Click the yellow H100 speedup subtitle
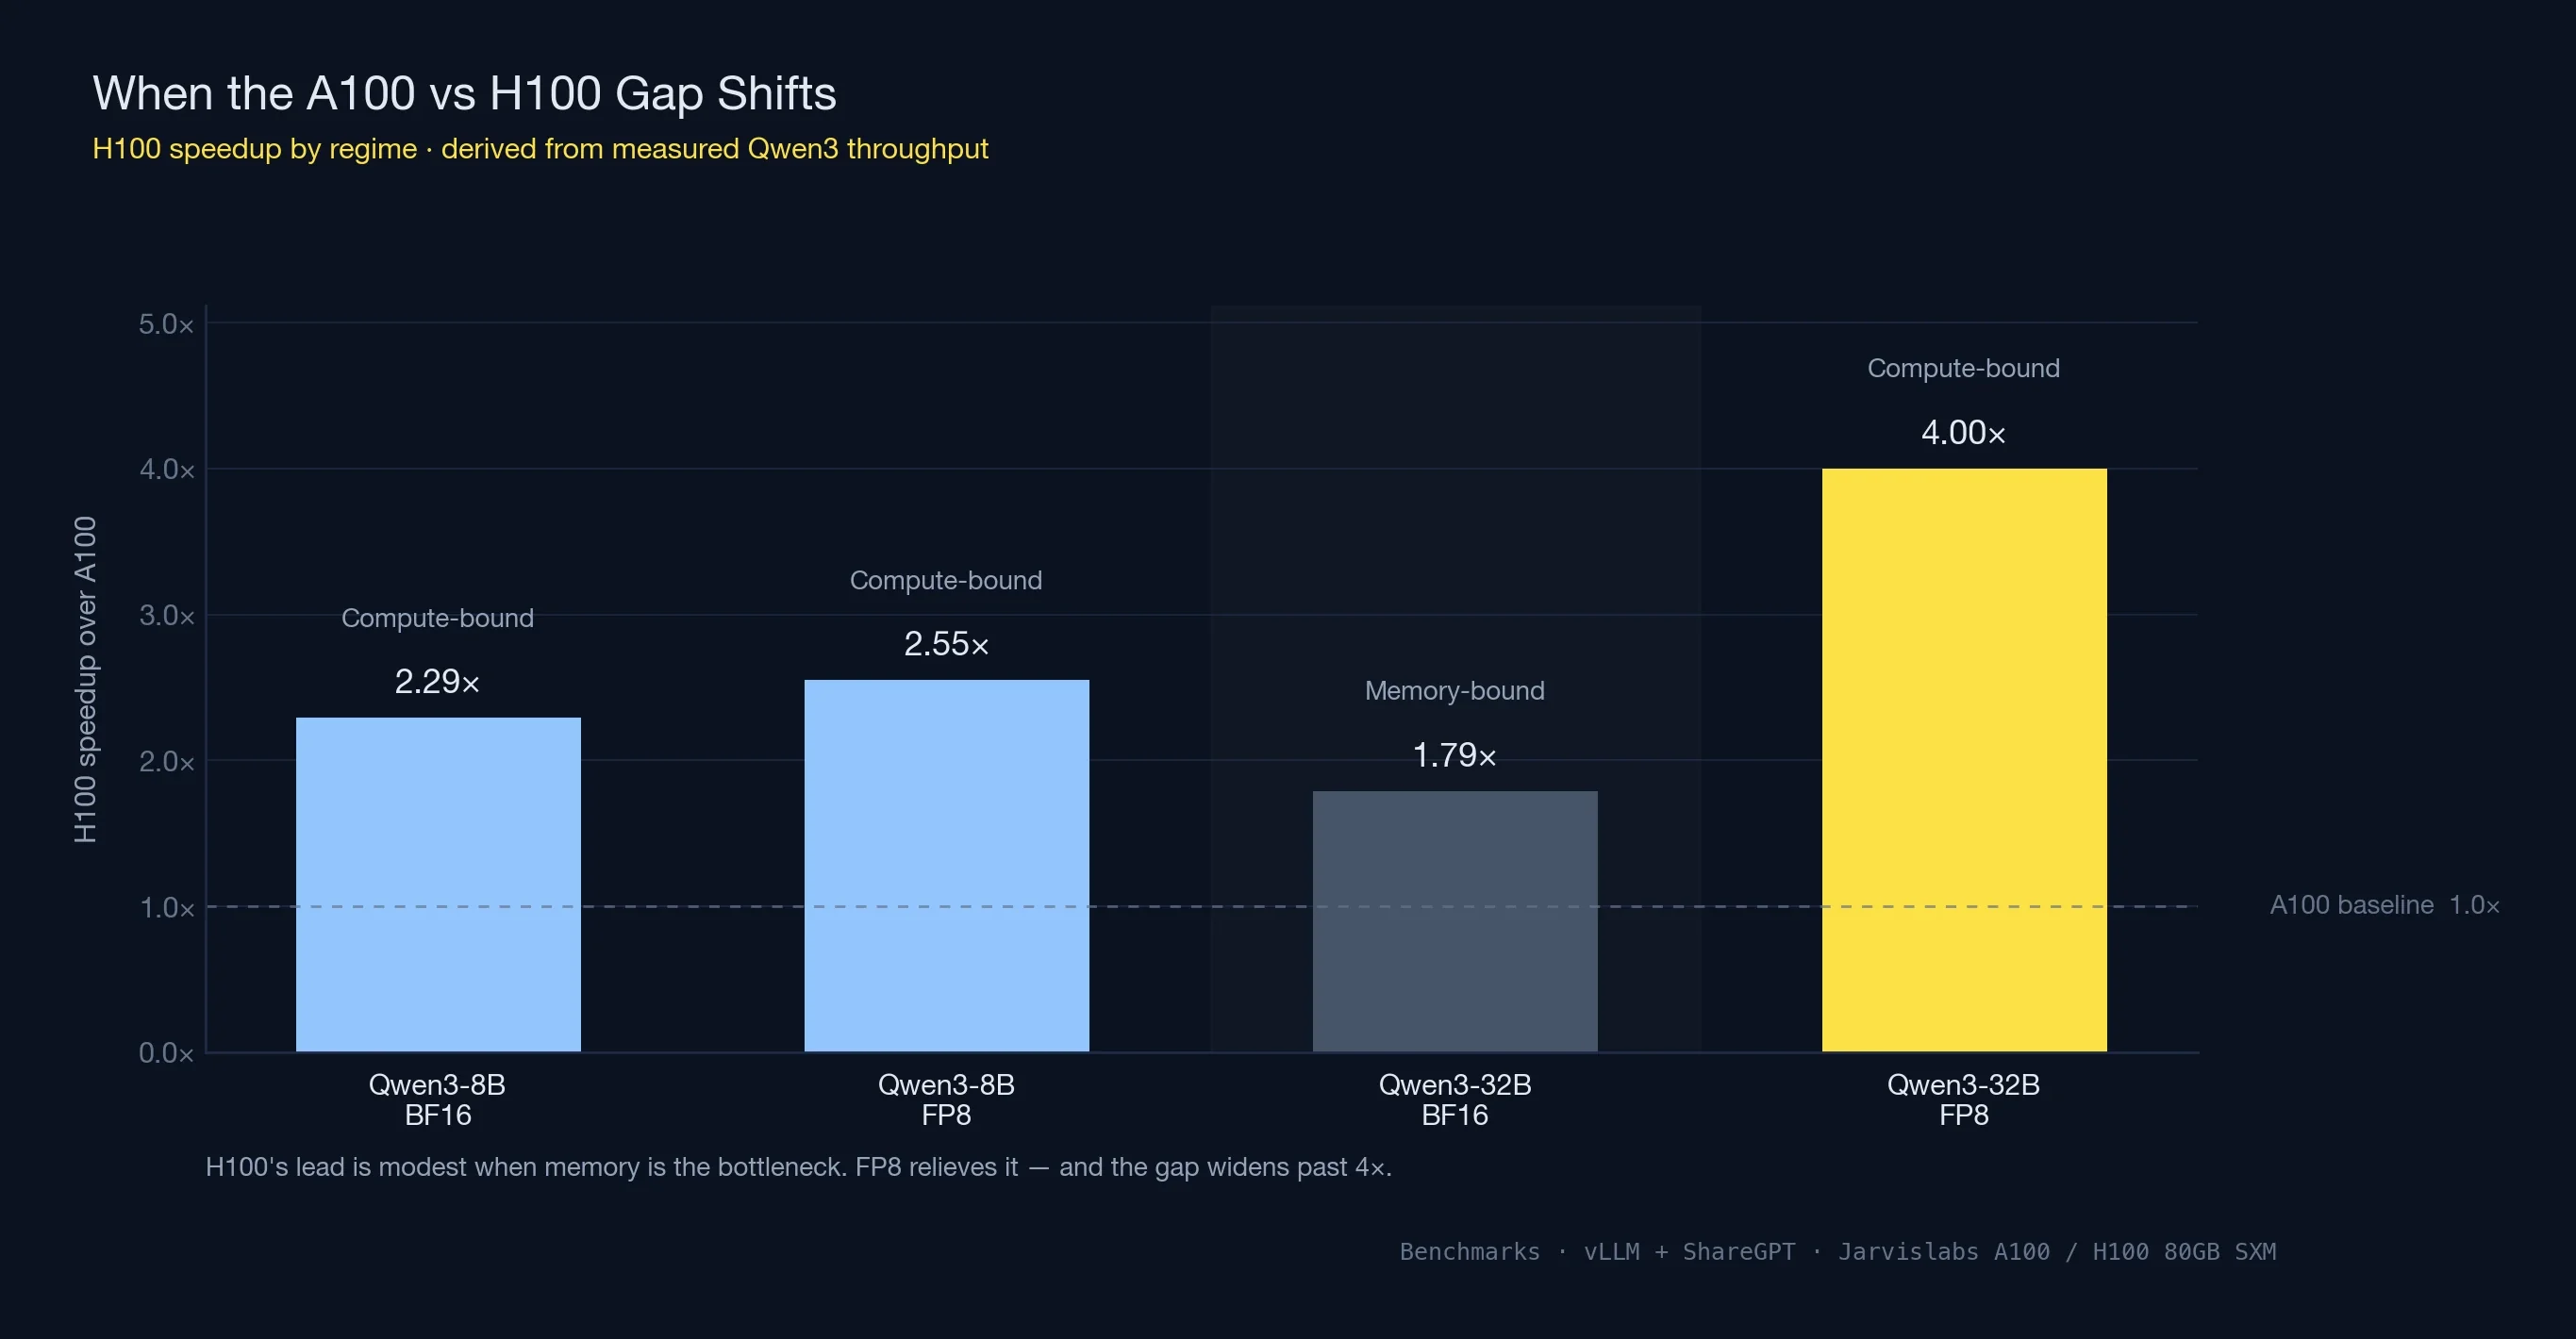The height and width of the screenshot is (1339, 2576). (x=540, y=149)
